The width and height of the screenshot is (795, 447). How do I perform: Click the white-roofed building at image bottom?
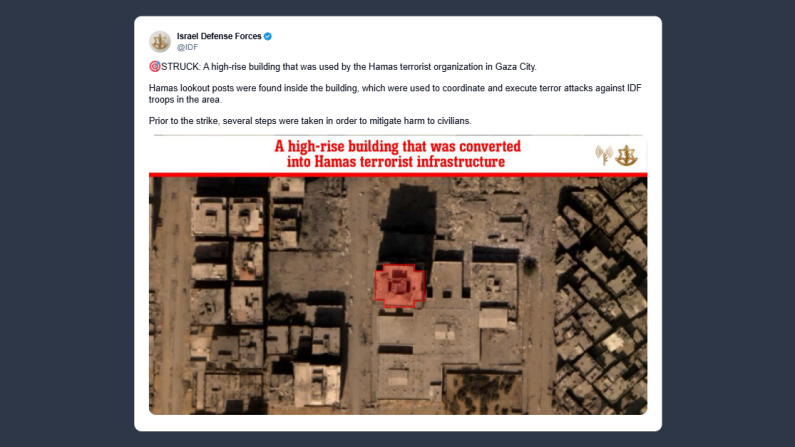point(317,385)
